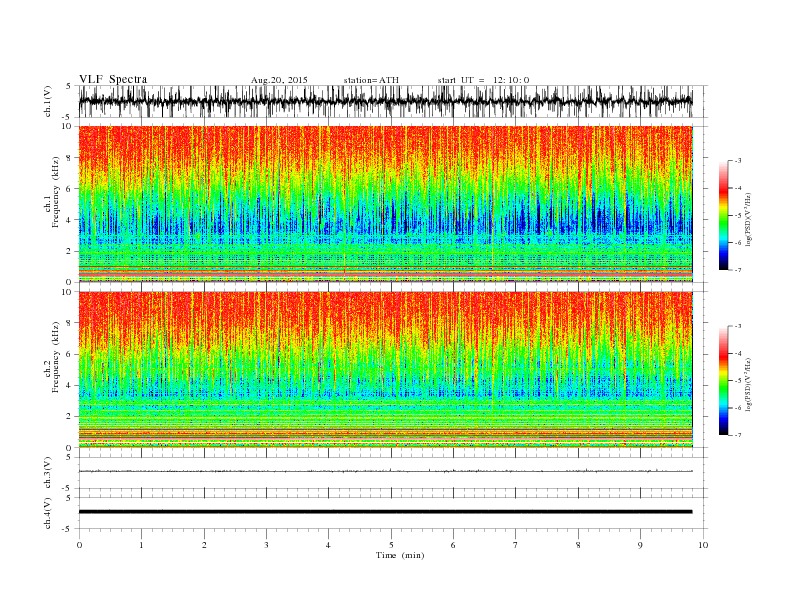Click the ch.1 spectrogram color bar
The width and height of the screenshot is (792, 612).
[x=723, y=216]
